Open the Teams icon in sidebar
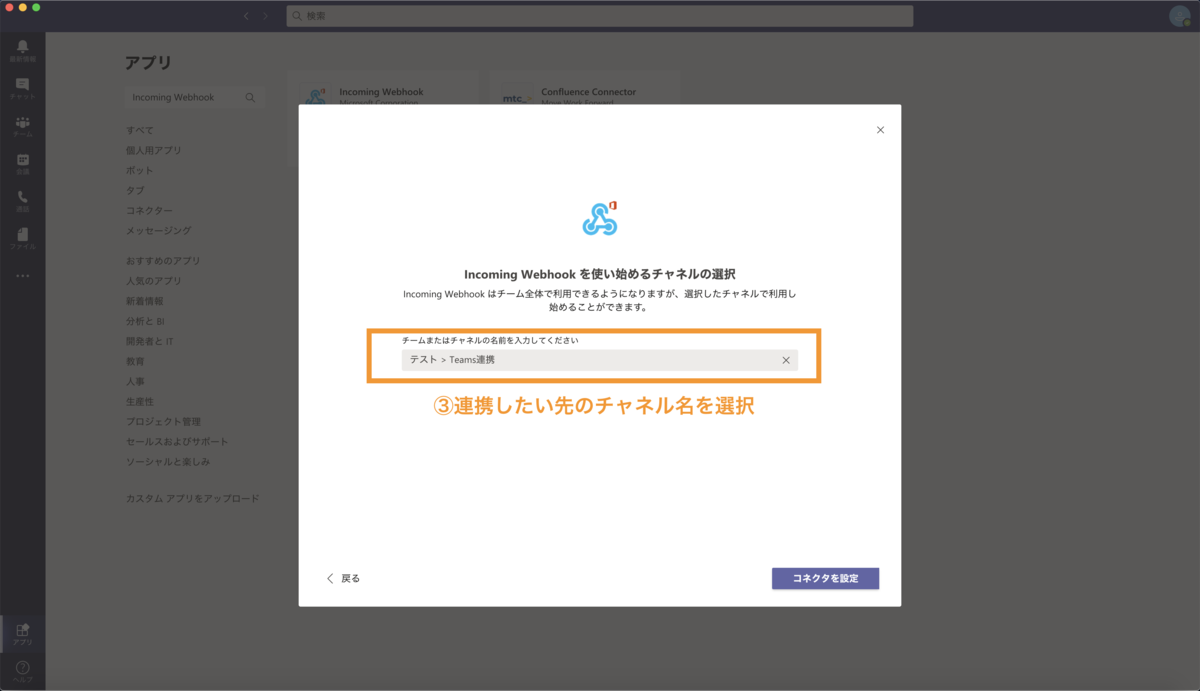This screenshot has width=1200, height=691. point(22,126)
